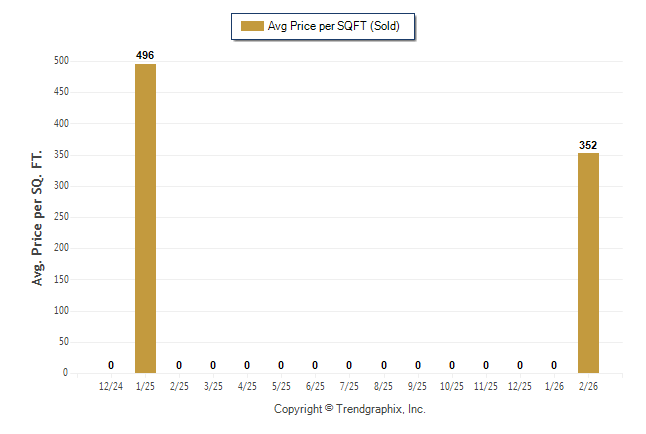Click the 496 data label
Viewport: 646px width, 434px height.
tap(145, 55)
